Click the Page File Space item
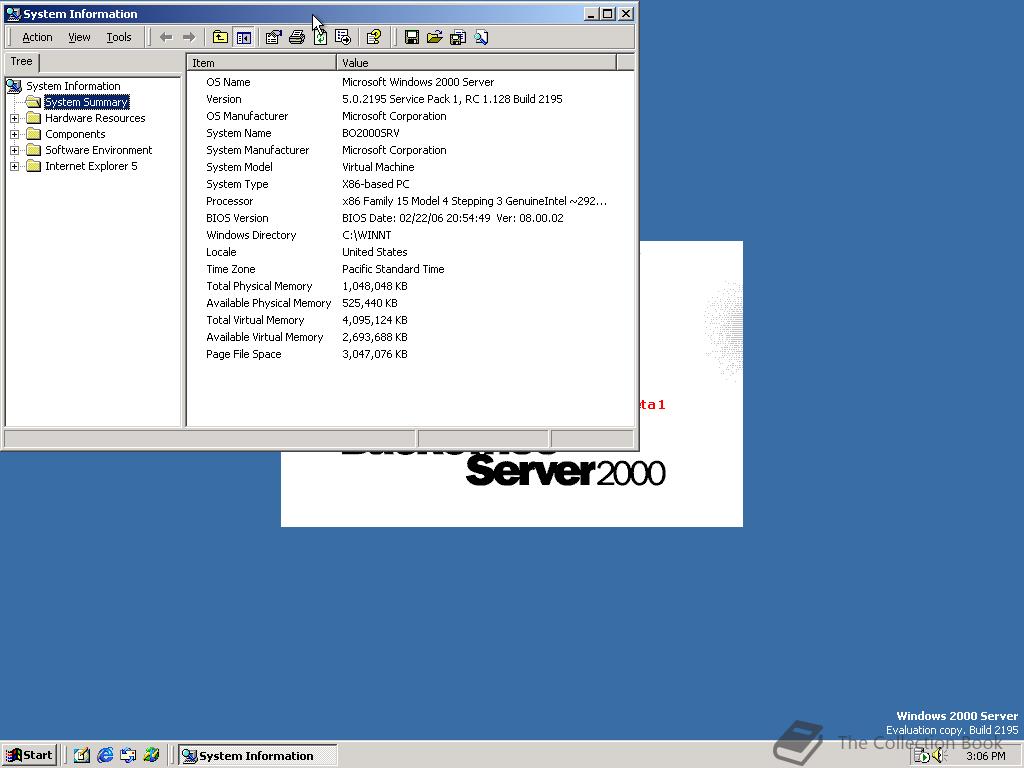Screen dimensions: 1024x768 244,354
